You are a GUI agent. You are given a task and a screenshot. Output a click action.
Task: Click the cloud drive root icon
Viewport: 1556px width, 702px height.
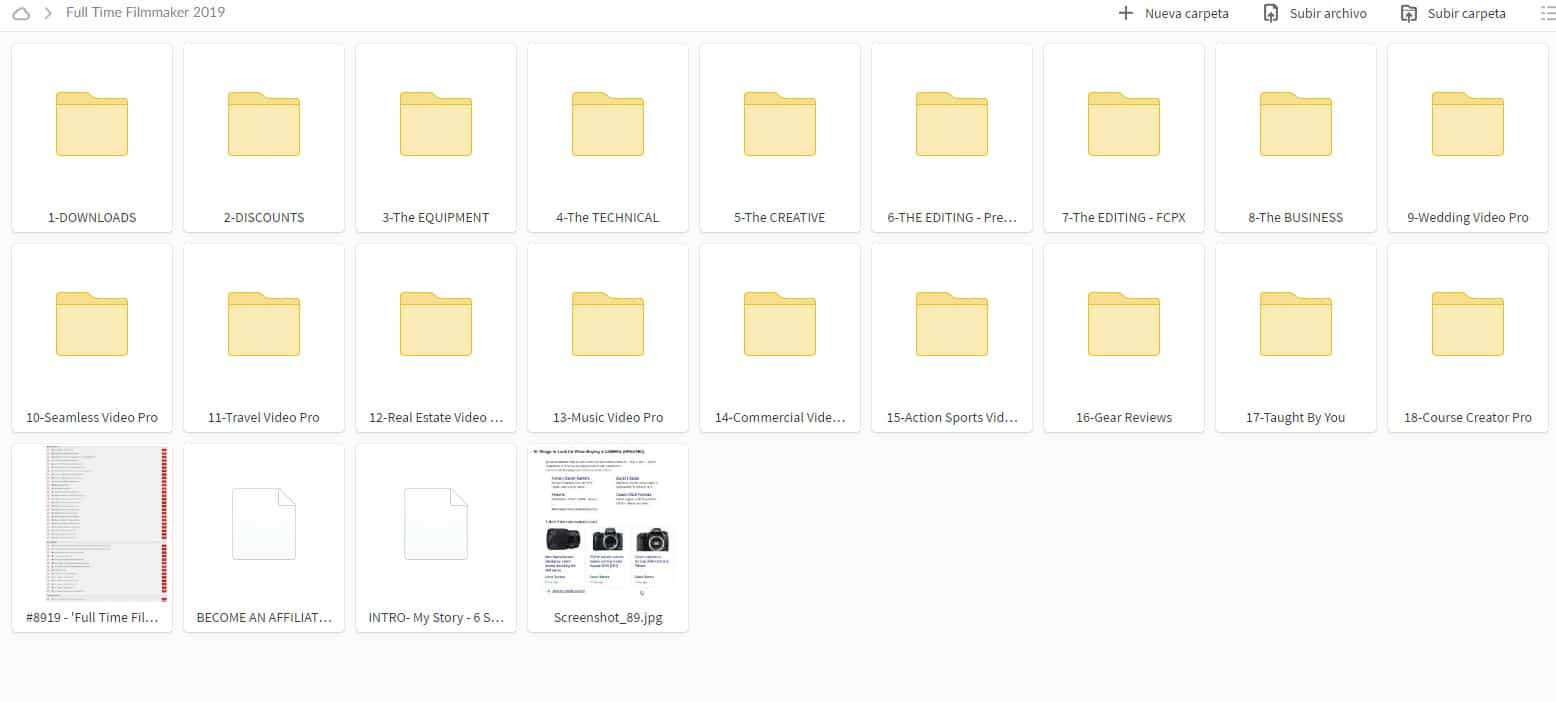(21, 13)
